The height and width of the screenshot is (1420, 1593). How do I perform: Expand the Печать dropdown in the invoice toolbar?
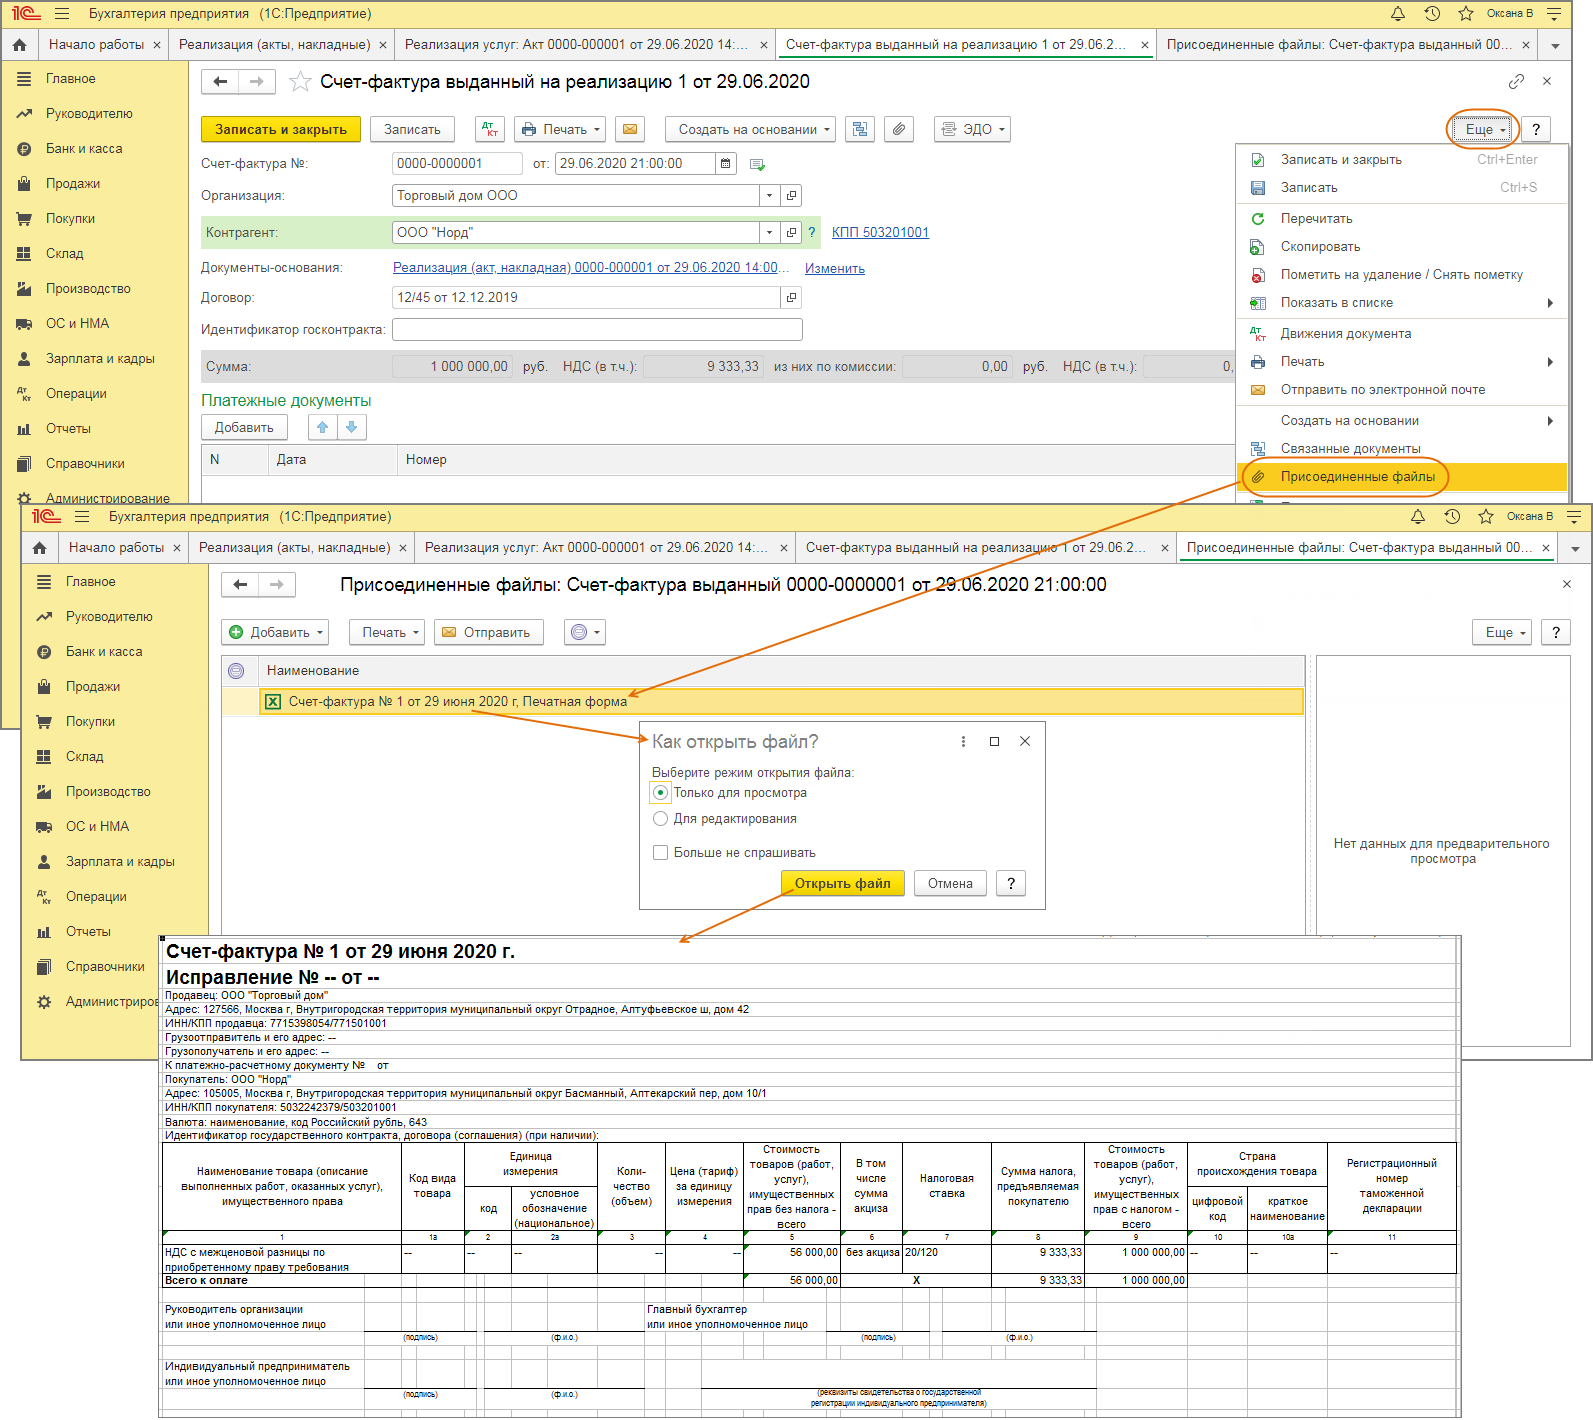pyautogui.click(x=561, y=129)
